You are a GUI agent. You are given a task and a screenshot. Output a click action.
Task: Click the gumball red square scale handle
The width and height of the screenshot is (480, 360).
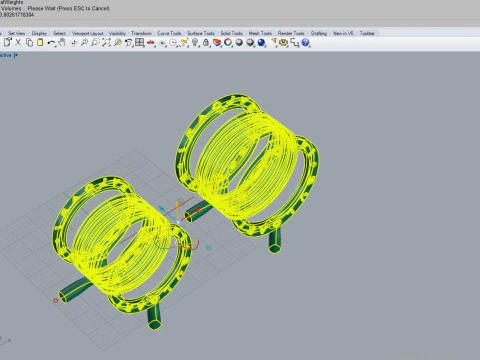[56, 300]
